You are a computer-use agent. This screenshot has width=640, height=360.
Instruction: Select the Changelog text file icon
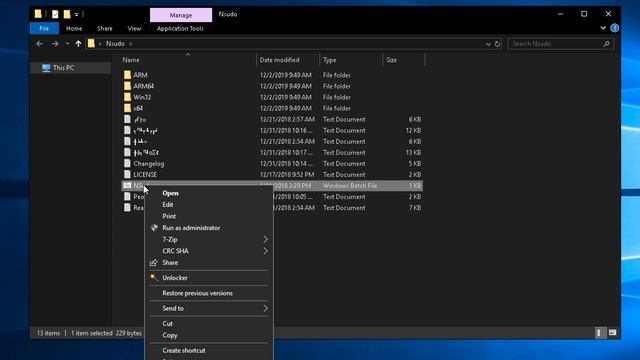point(127,163)
